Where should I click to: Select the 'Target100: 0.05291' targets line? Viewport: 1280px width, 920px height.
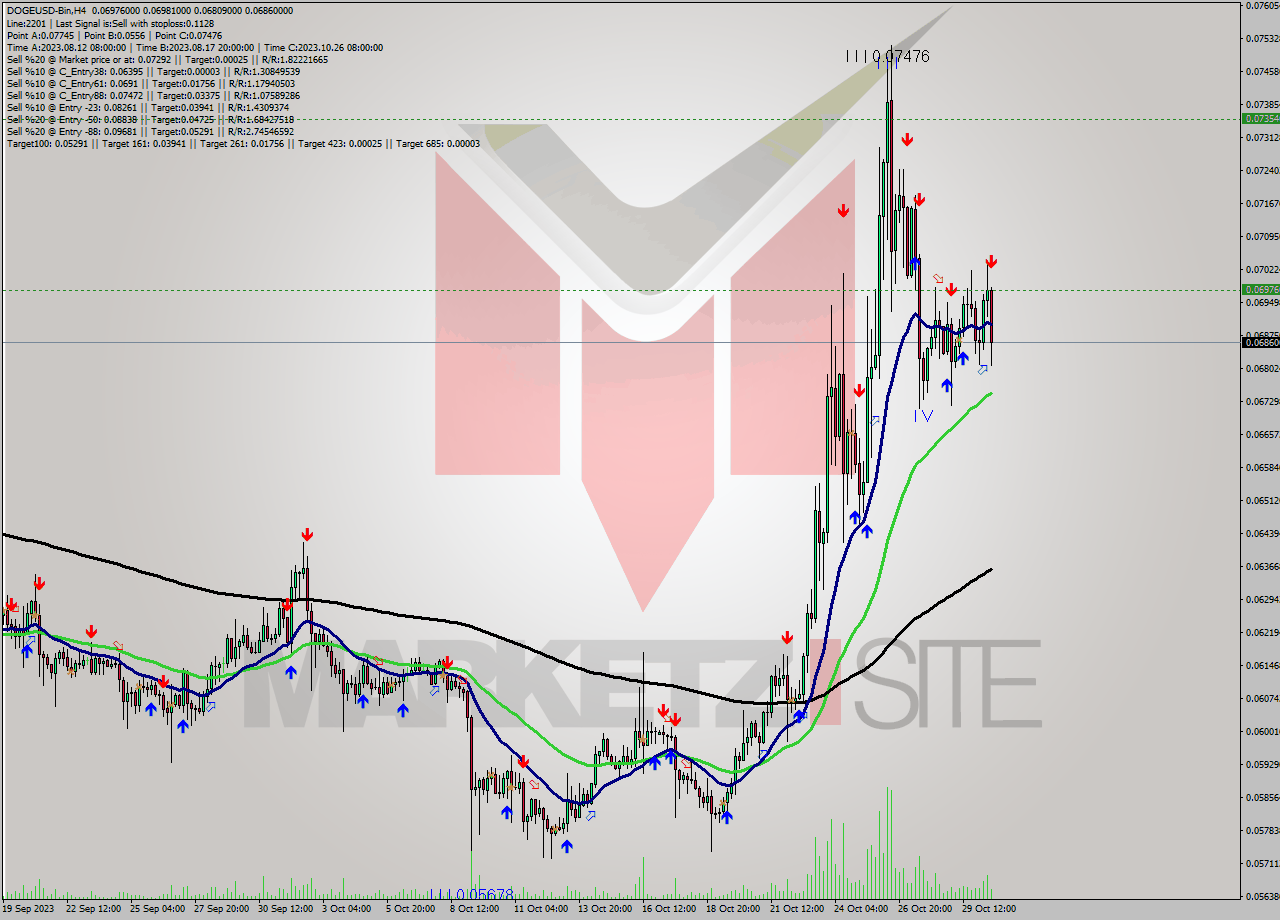[243, 143]
